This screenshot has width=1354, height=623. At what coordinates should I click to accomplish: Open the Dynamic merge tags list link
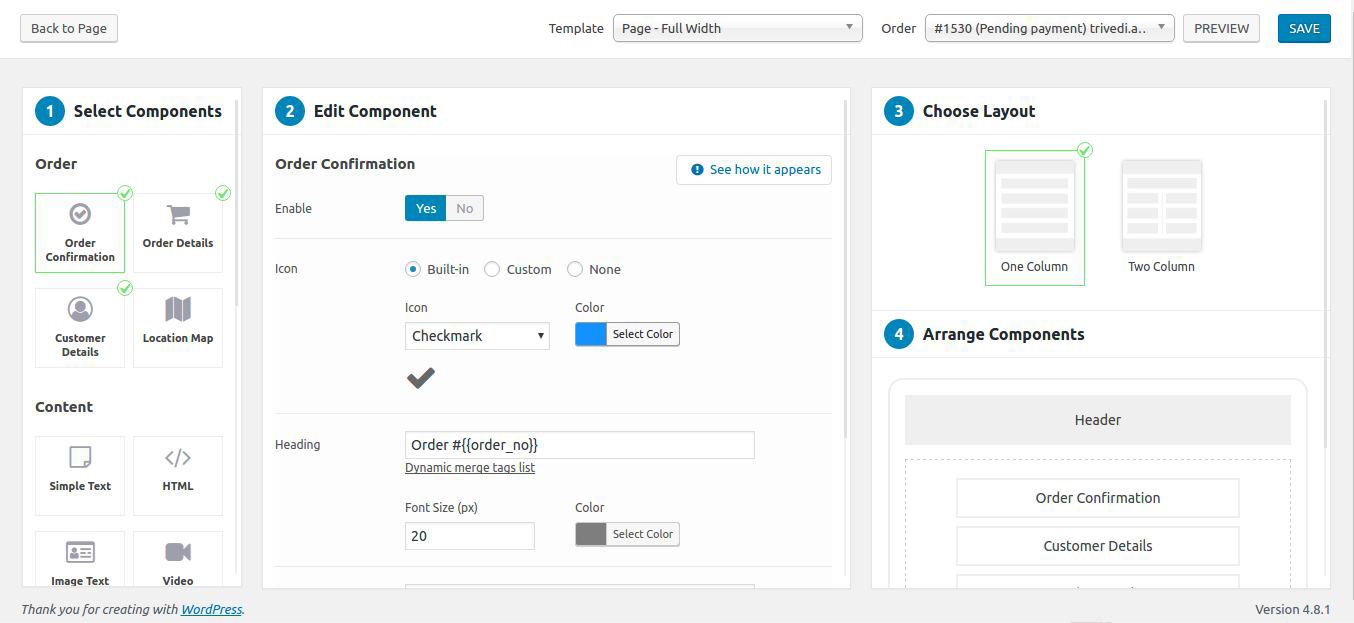(x=470, y=467)
